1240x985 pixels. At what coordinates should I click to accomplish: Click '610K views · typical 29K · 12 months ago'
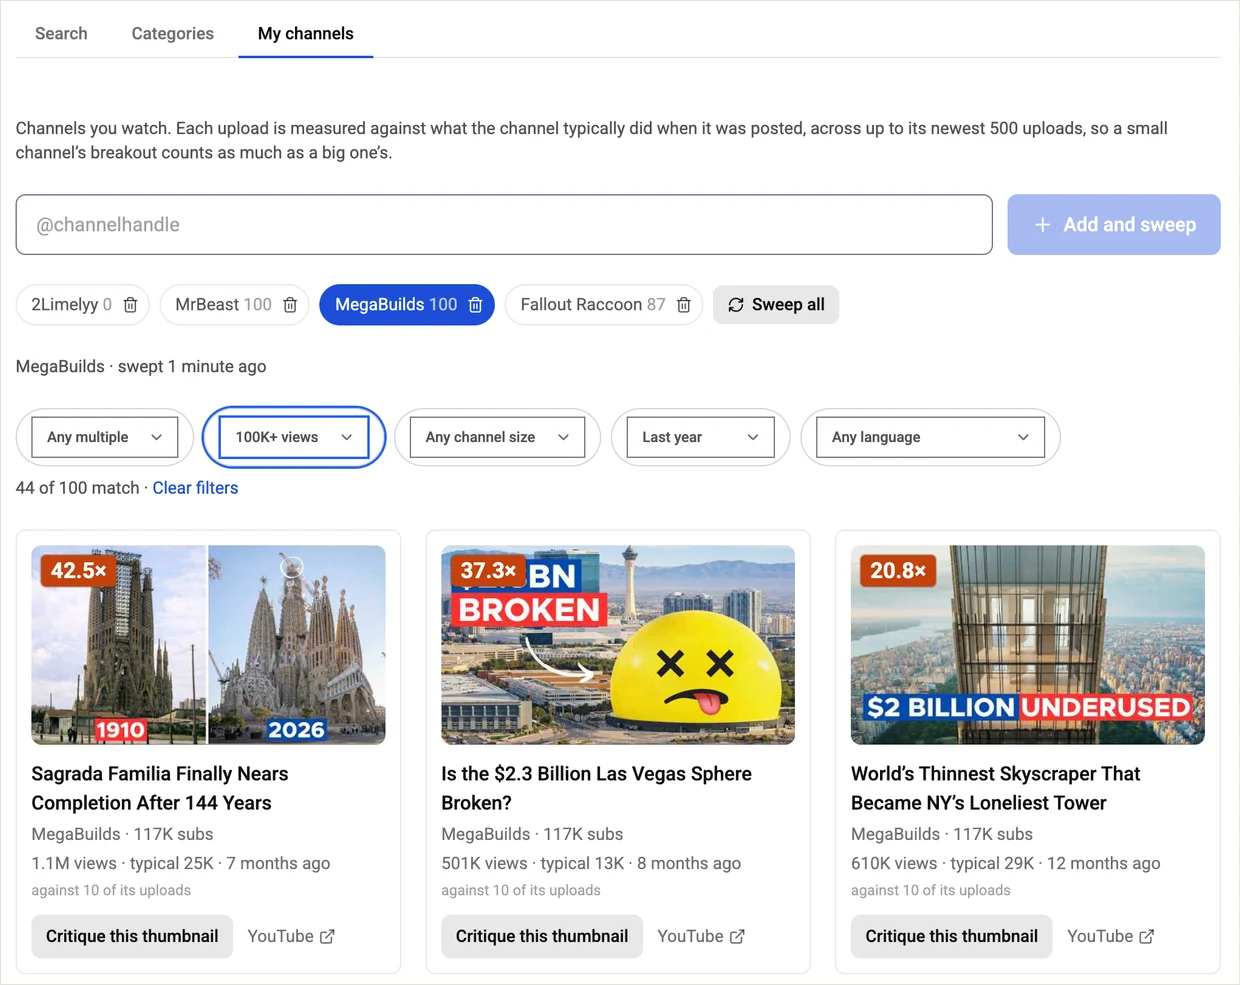1006,863
